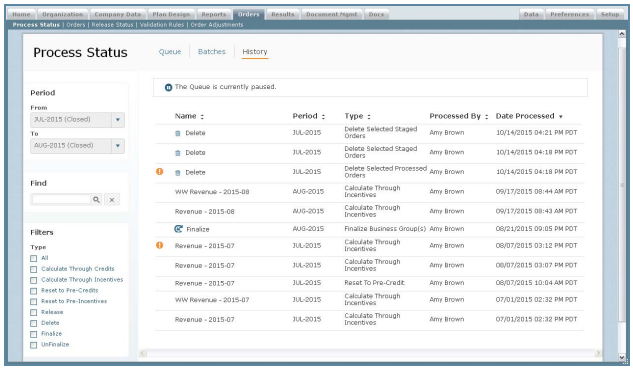Screen dimensions: 633x370
Task: Check Reset to Pre-Incentives filter
Action: [x=34, y=302]
